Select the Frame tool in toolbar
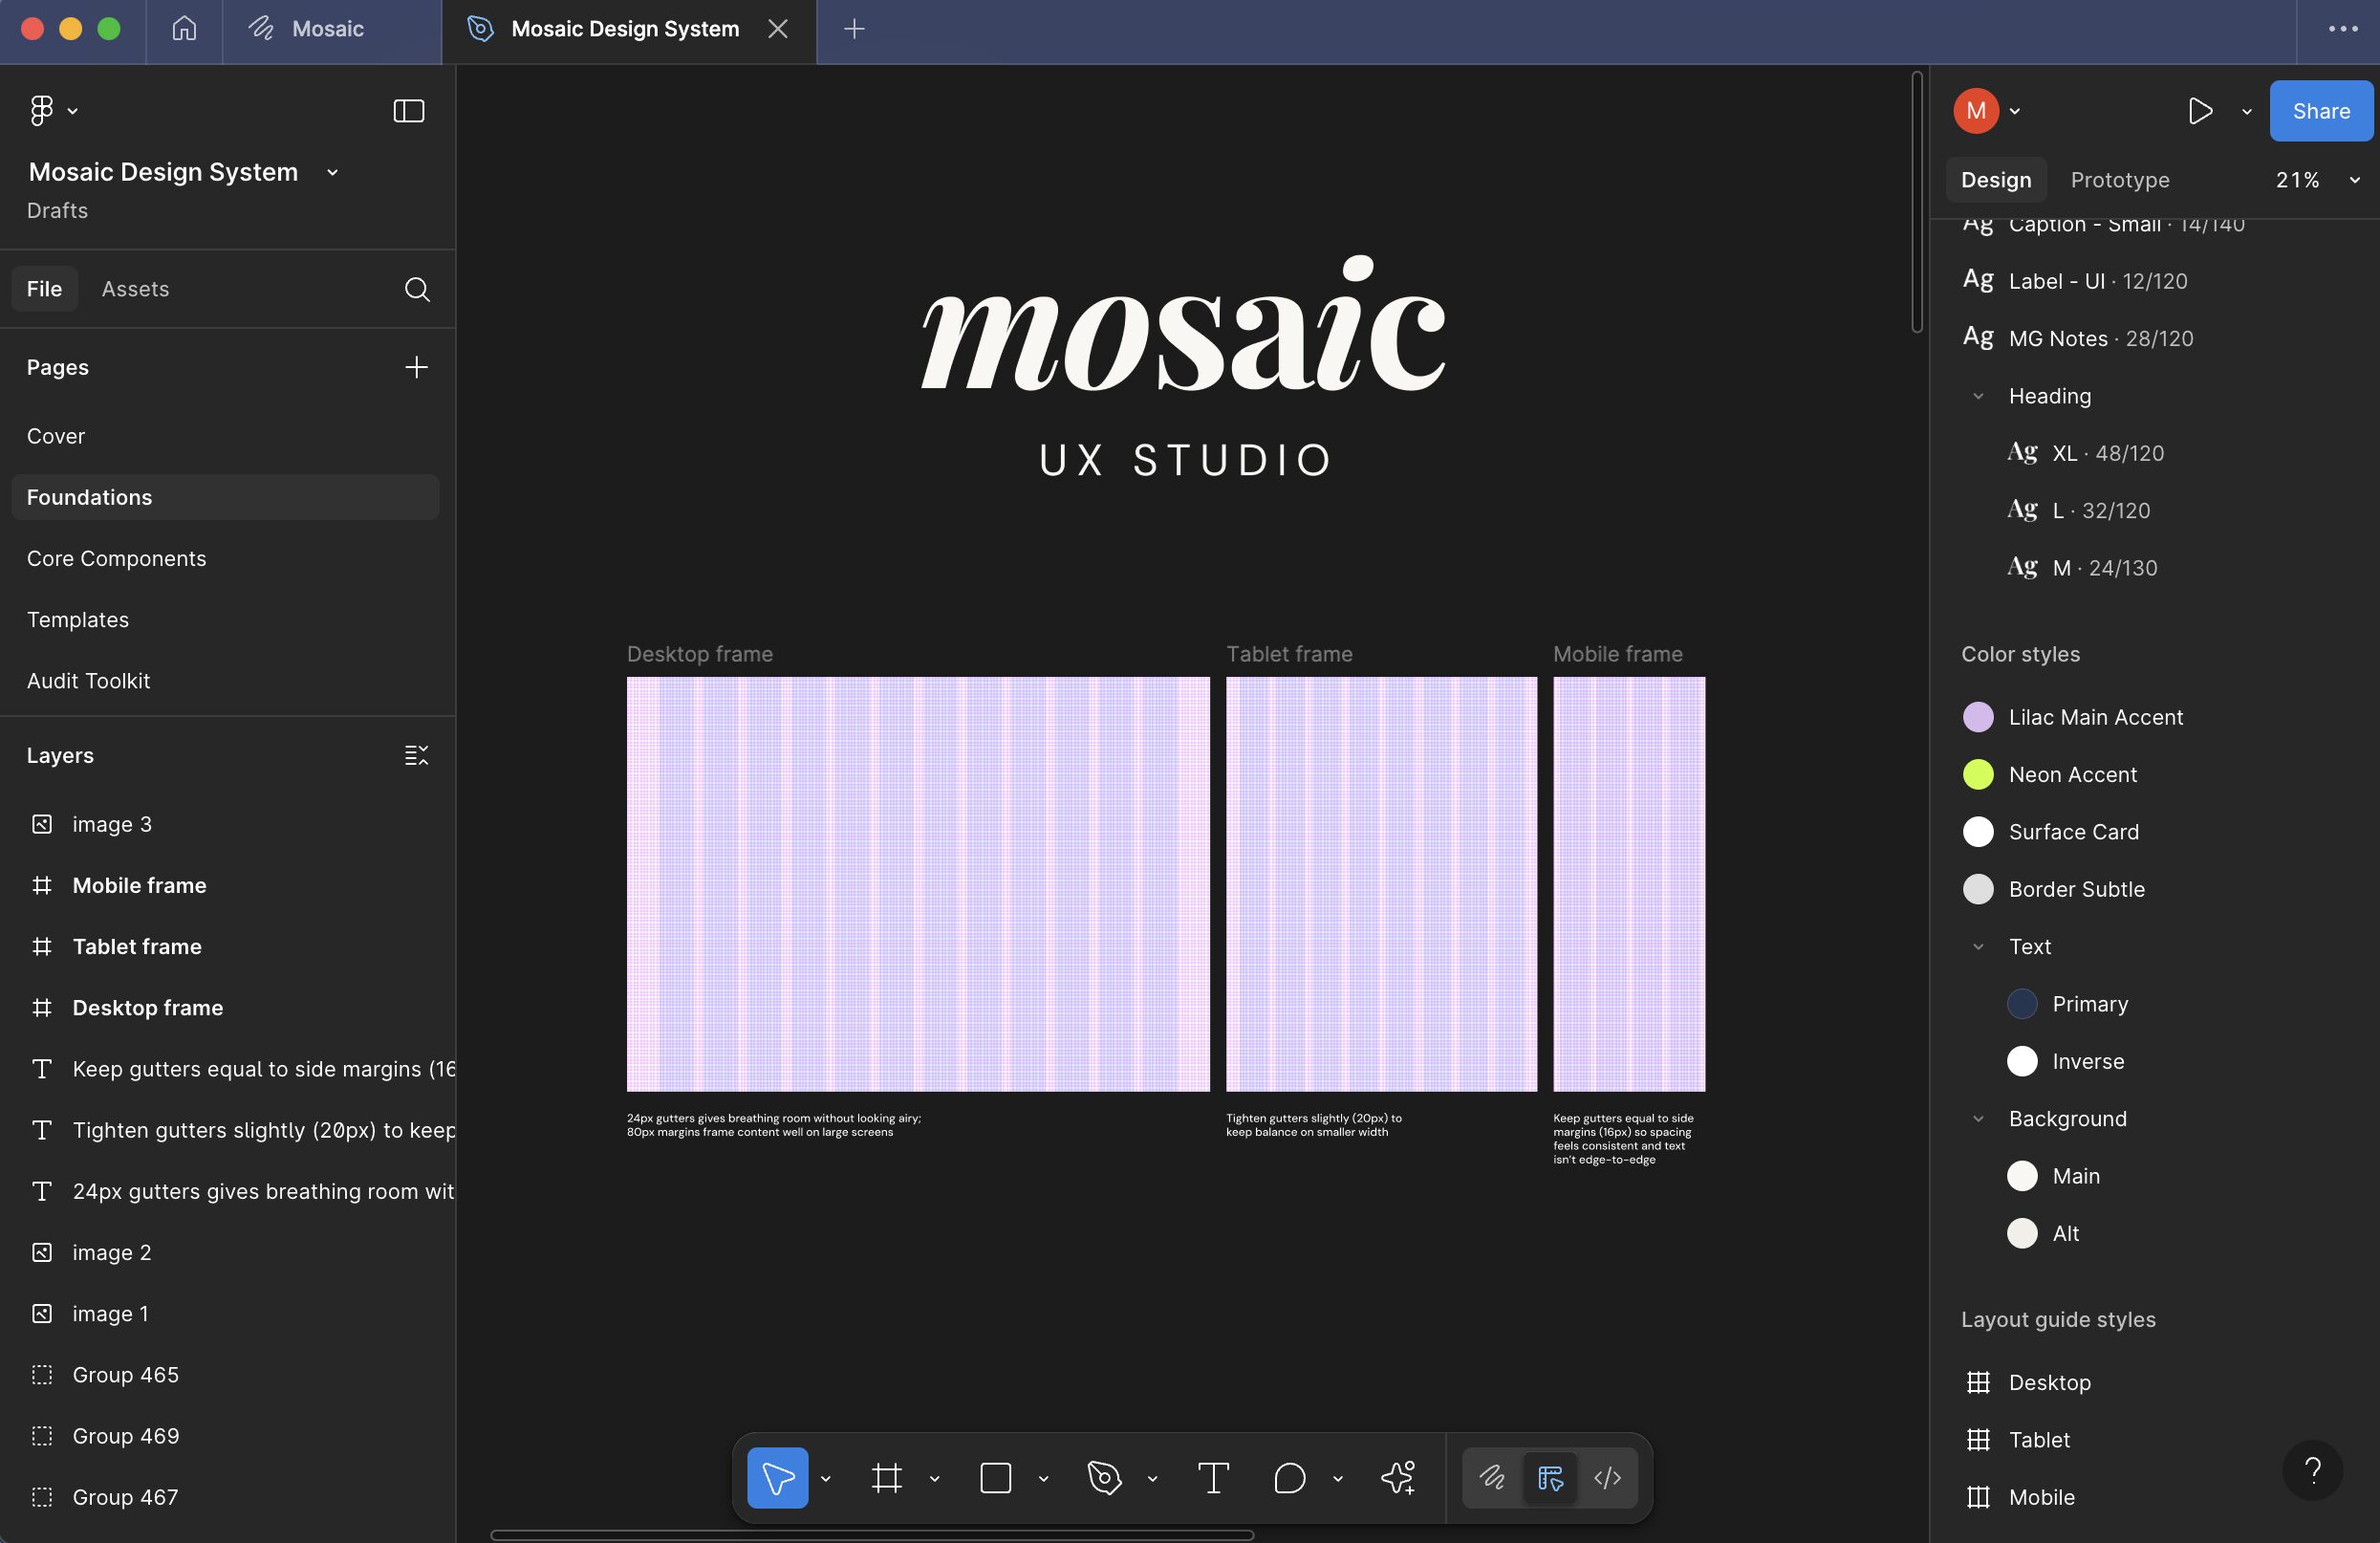Viewport: 2380px width, 1543px height. (886, 1477)
